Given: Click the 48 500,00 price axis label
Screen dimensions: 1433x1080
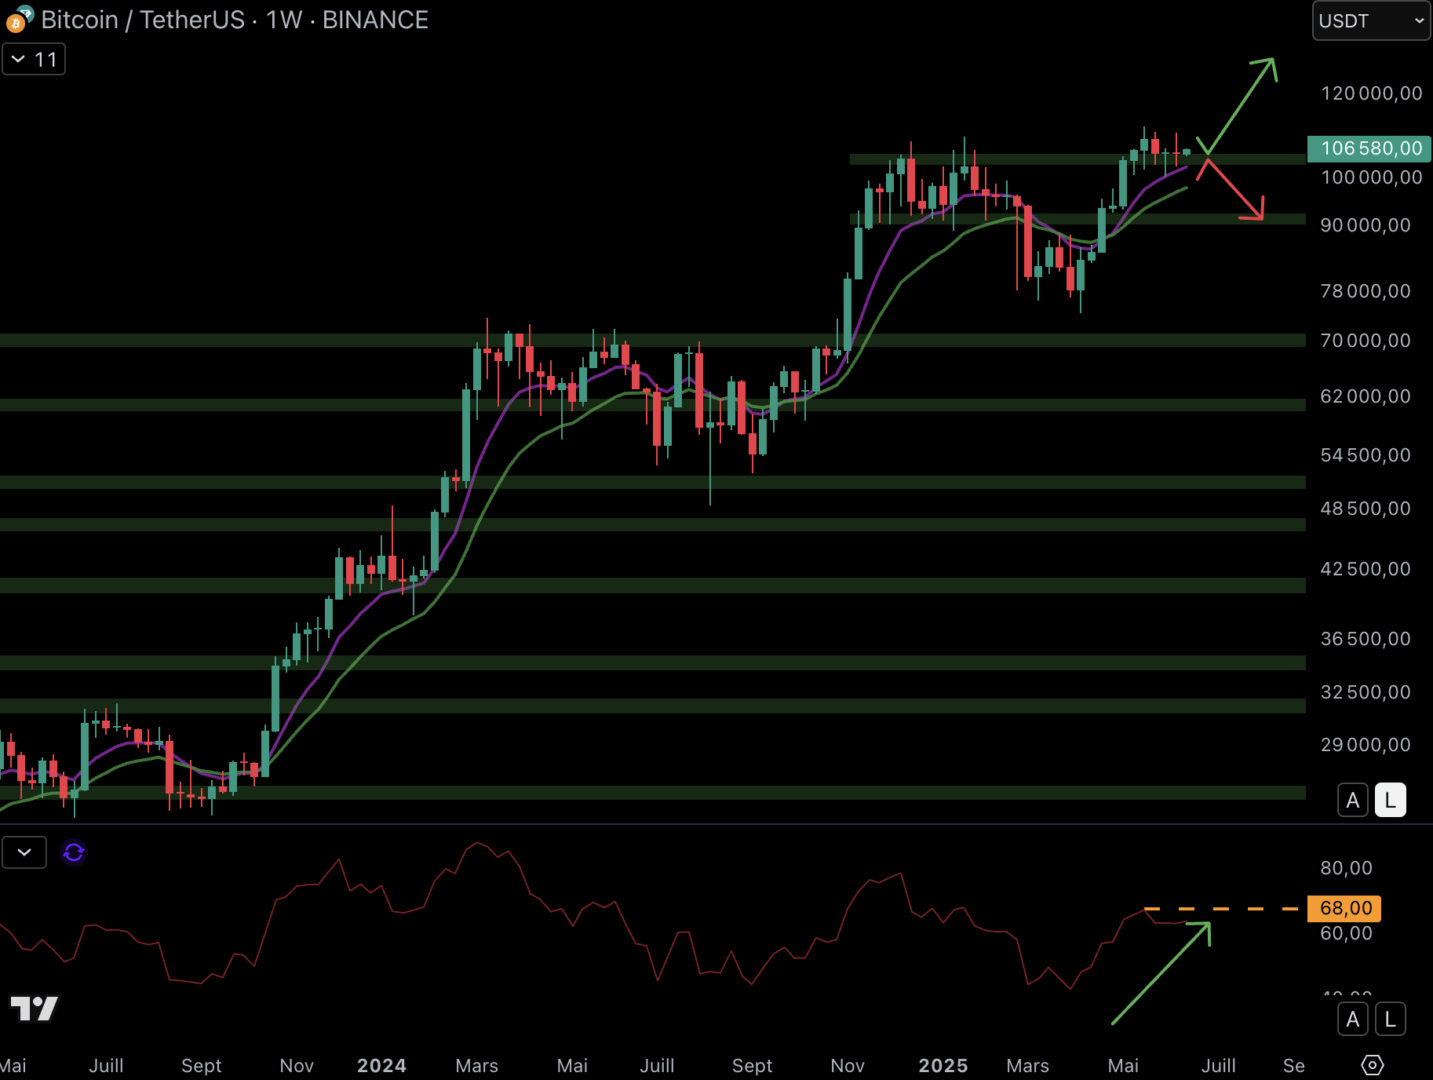Looking at the screenshot, I should point(1365,508).
